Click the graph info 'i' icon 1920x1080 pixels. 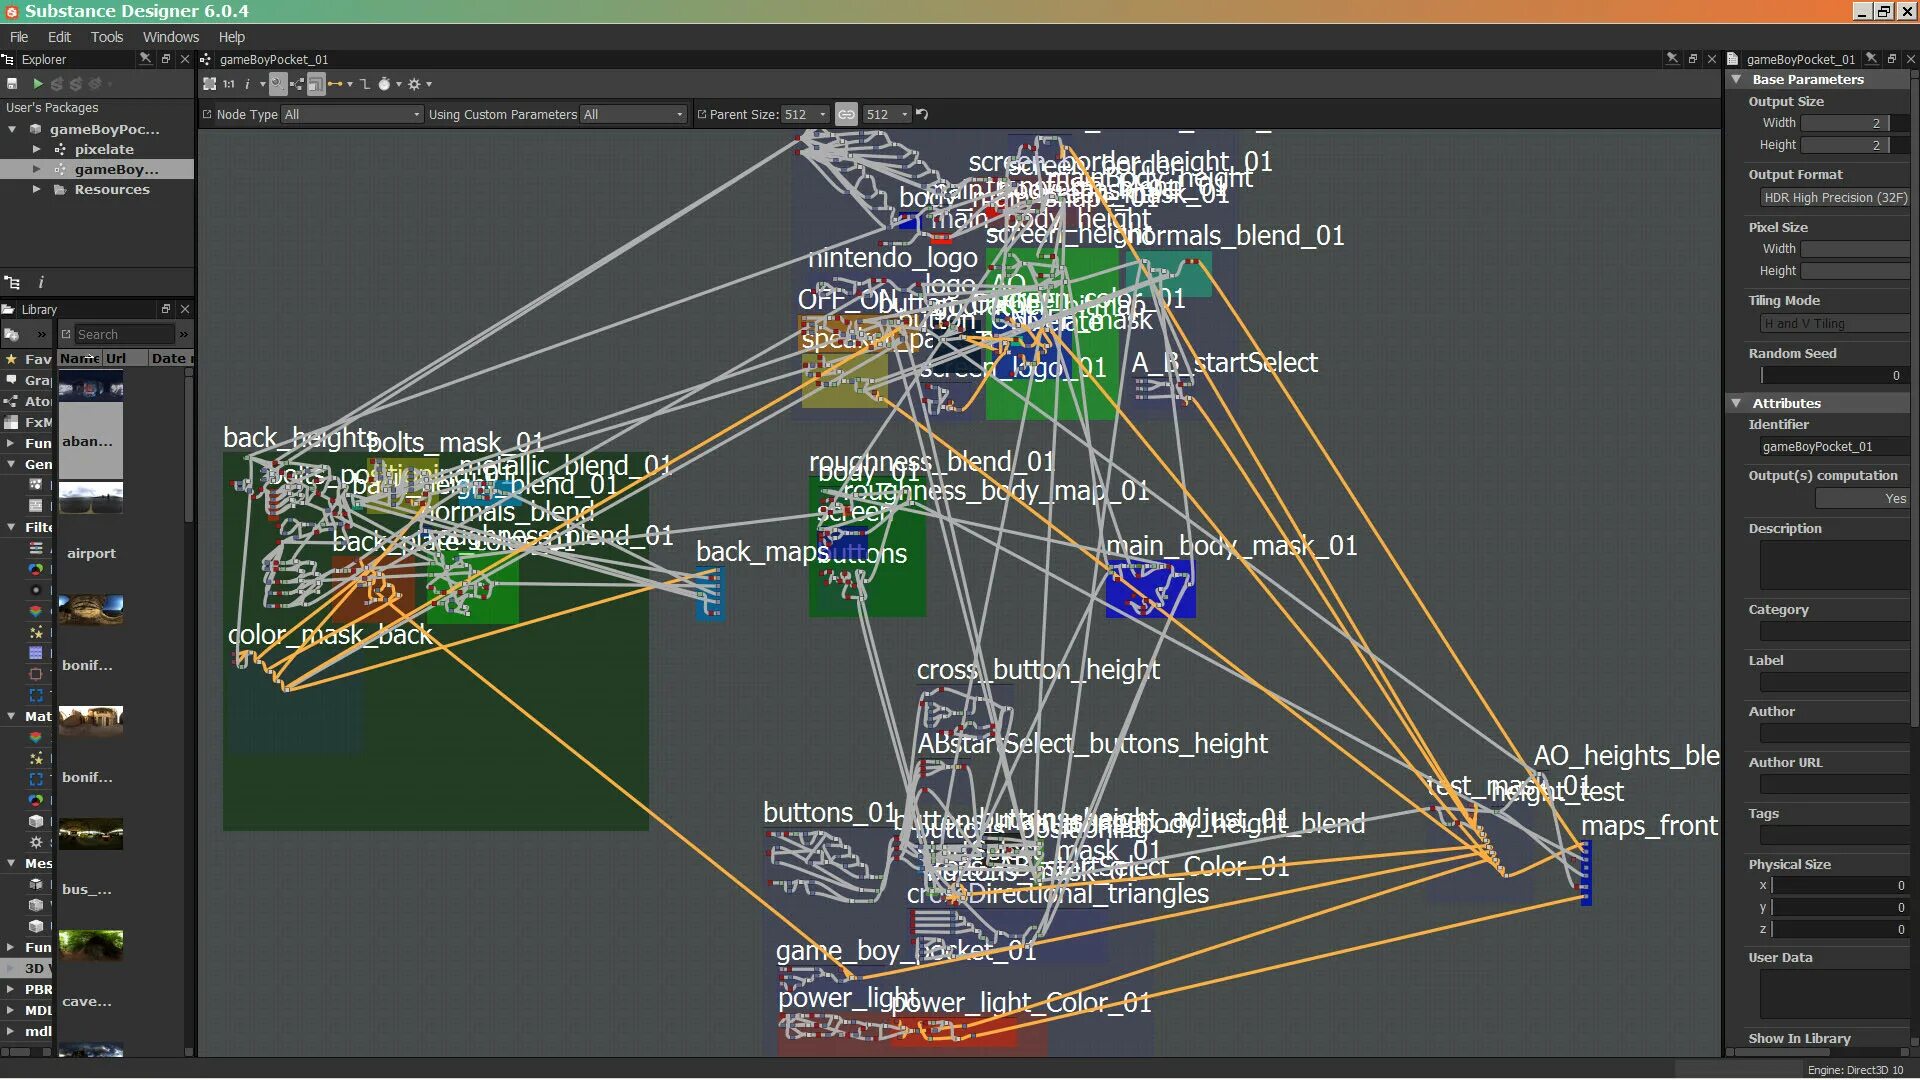[x=247, y=84]
